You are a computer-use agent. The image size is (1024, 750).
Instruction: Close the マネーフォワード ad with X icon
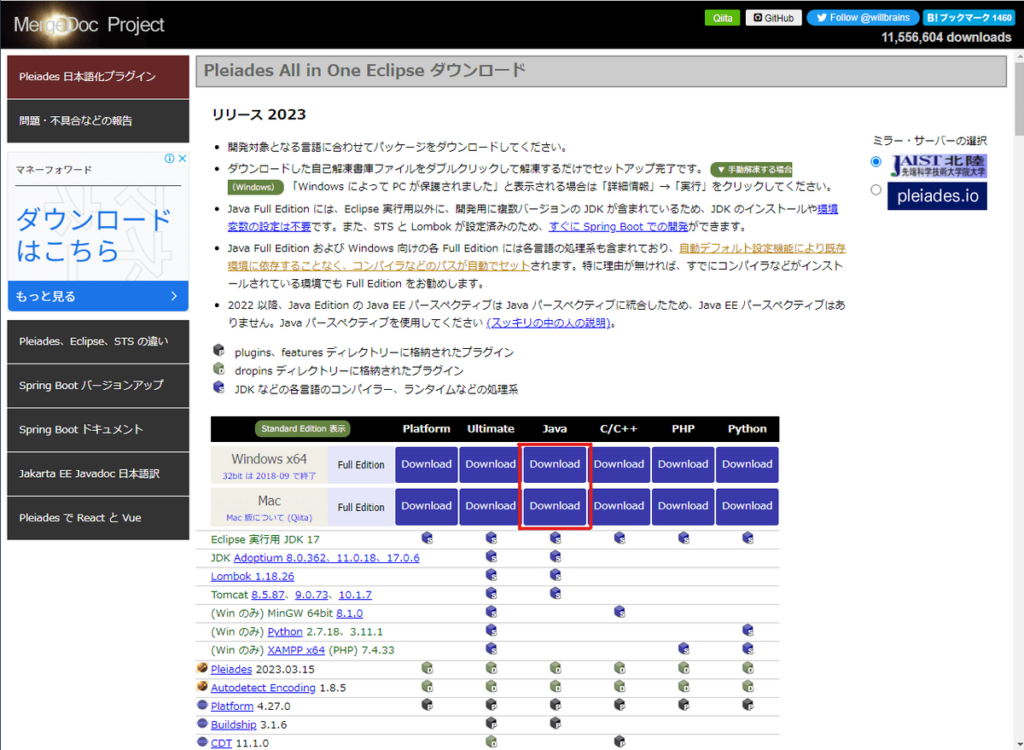pos(183,159)
